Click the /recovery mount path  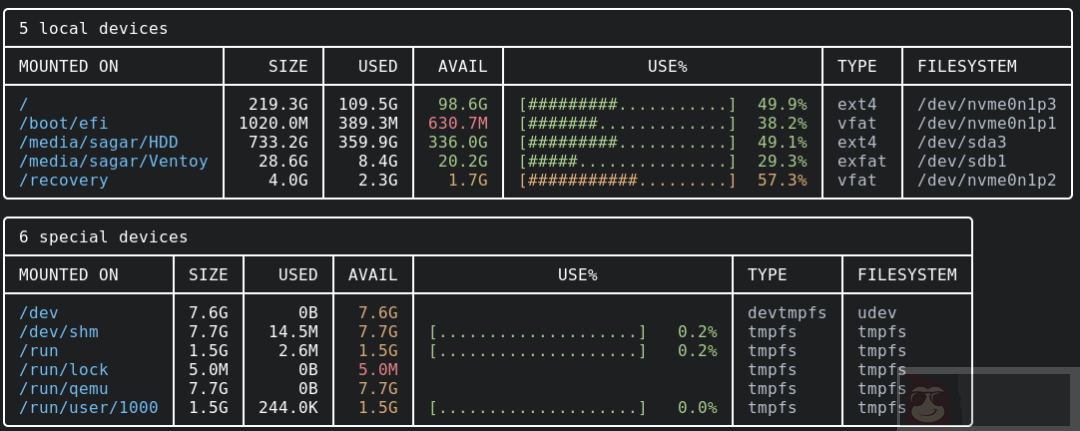[63, 180]
